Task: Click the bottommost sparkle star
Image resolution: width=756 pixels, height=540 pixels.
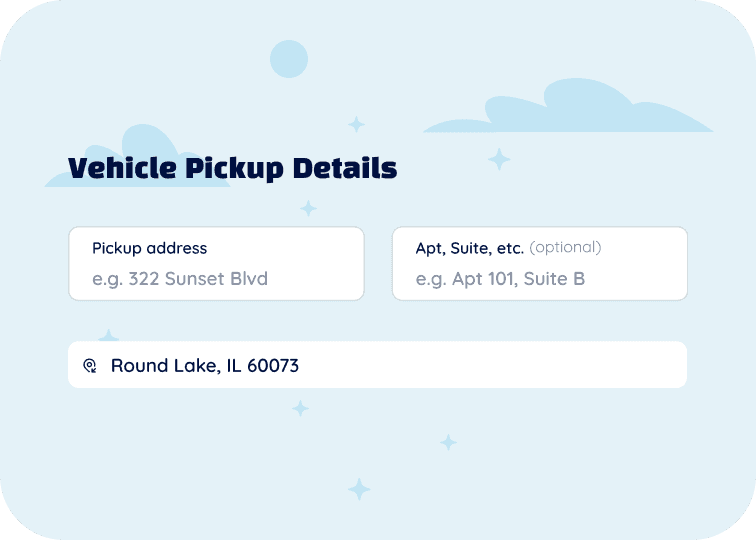Action: pos(359,489)
